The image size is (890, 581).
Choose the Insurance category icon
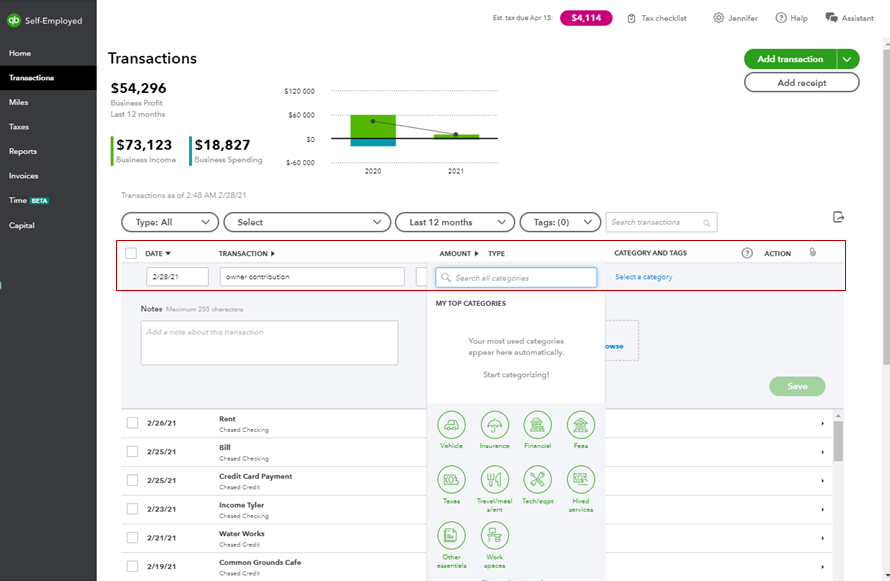click(x=494, y=425)
